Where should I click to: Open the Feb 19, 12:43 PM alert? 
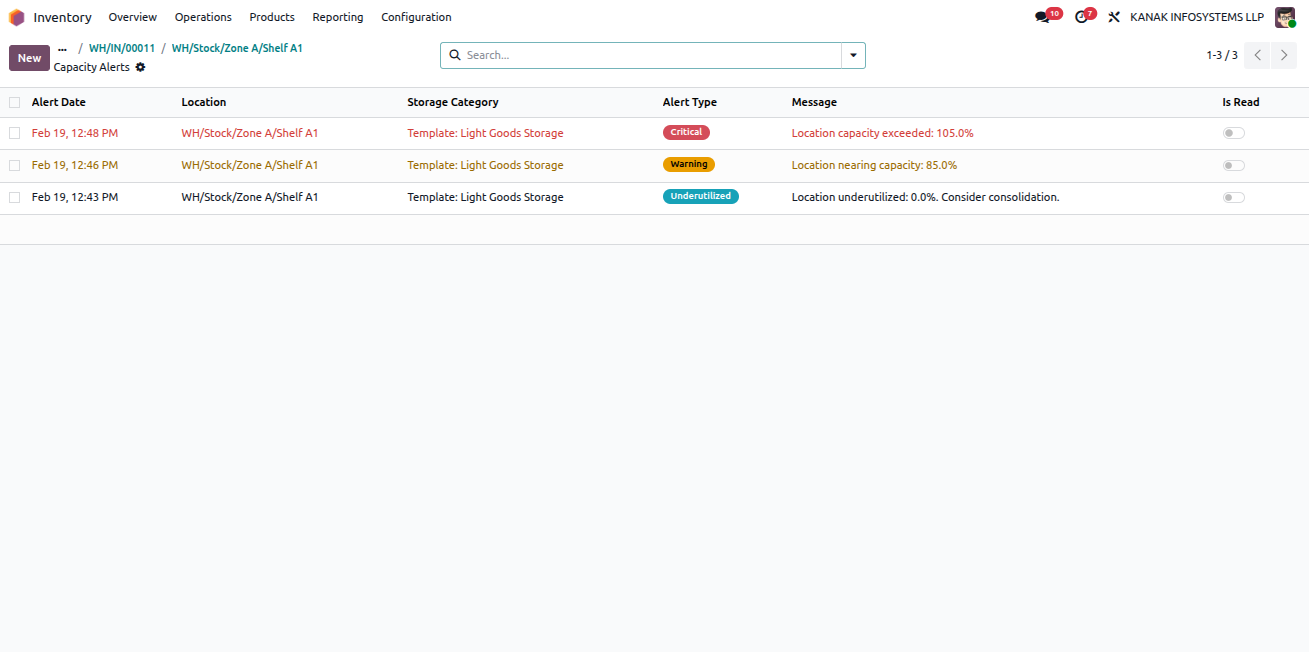tap(75, 197)
